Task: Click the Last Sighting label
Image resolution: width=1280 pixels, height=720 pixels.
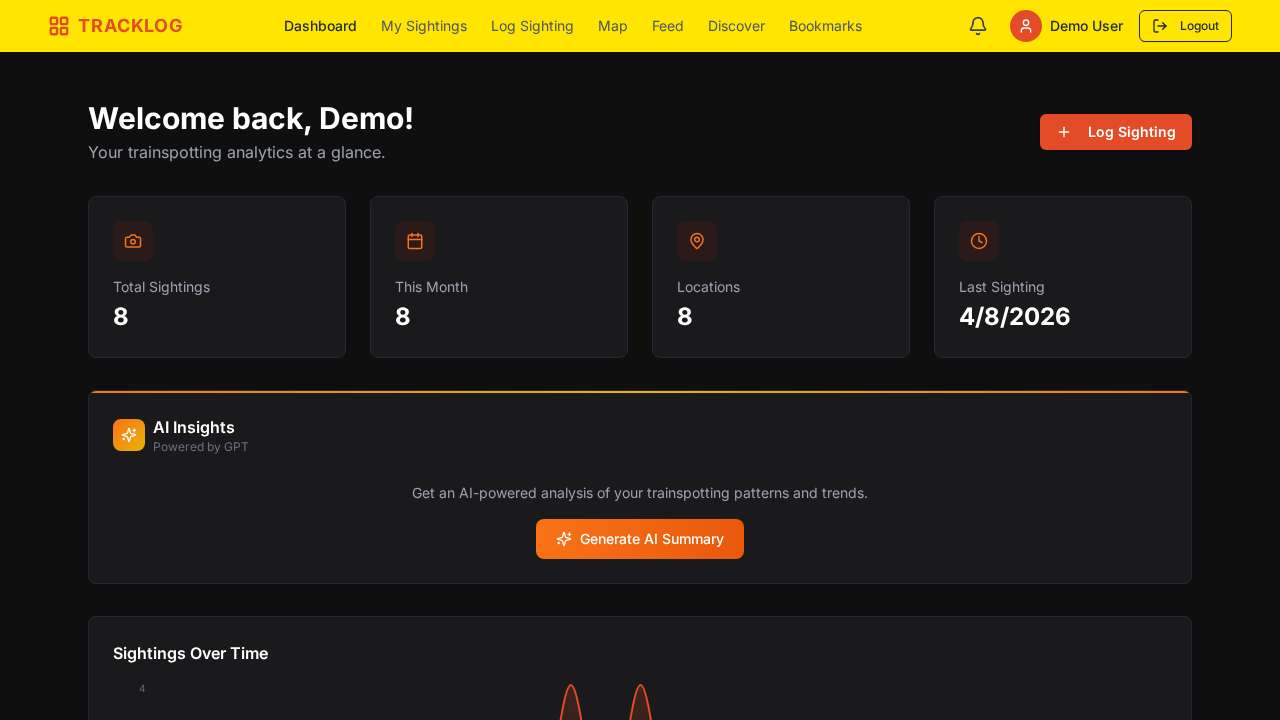Action: 1001,287
